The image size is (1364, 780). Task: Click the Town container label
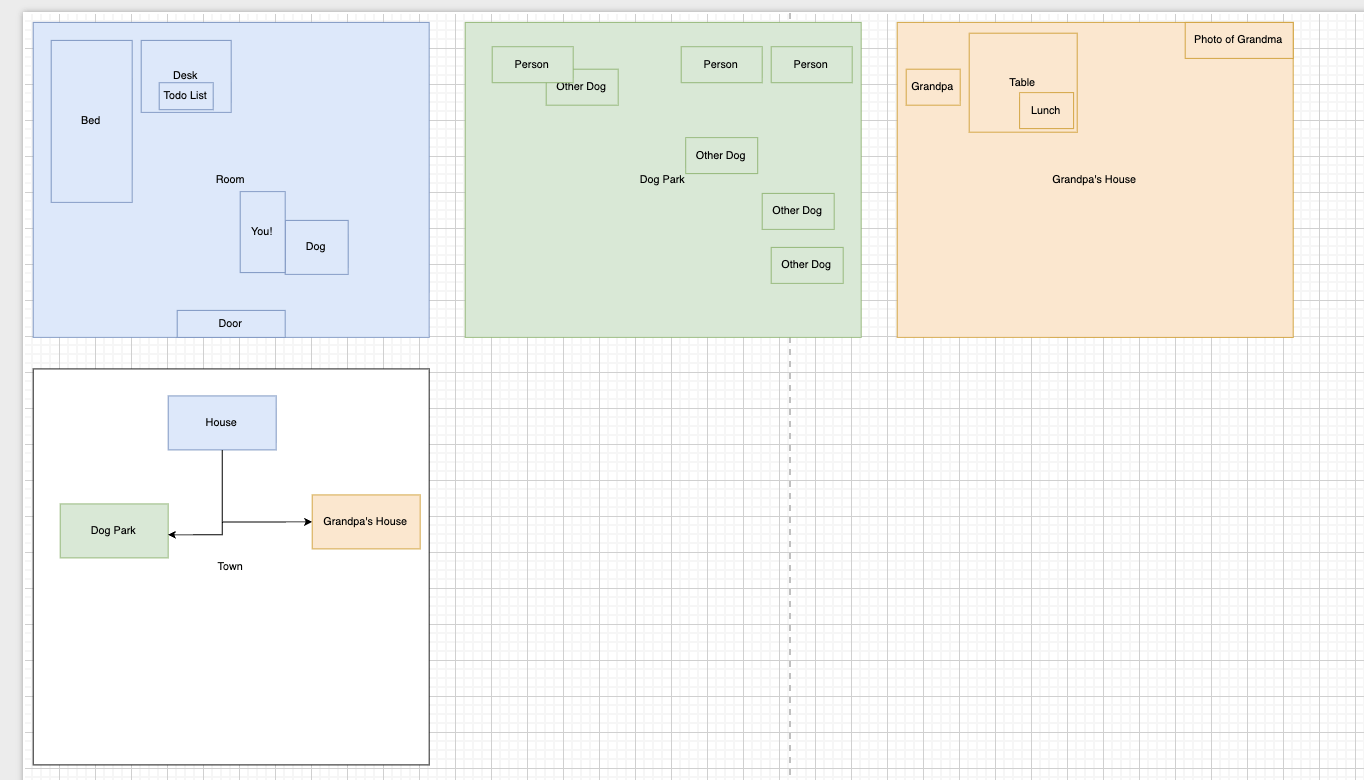pyautogui.click(x=230, y=567)
